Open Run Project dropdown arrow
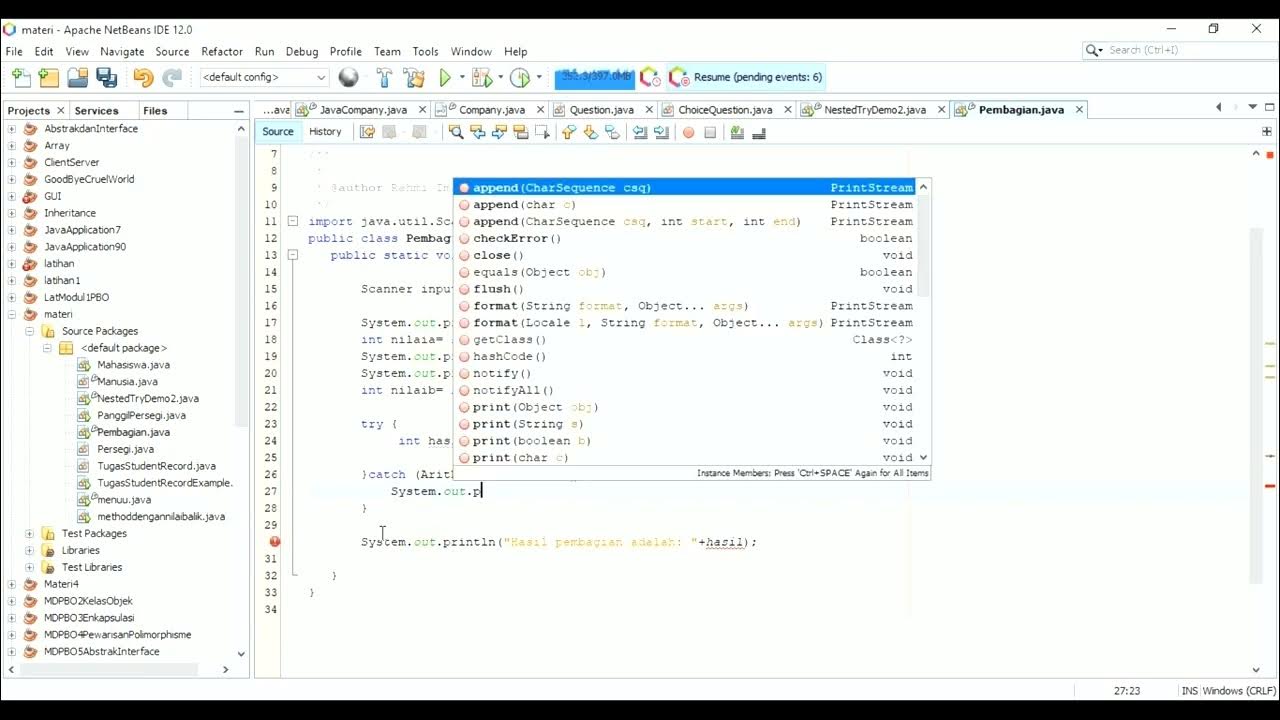1280x720 pixels. pyautogui.click(x=462, y=77)
